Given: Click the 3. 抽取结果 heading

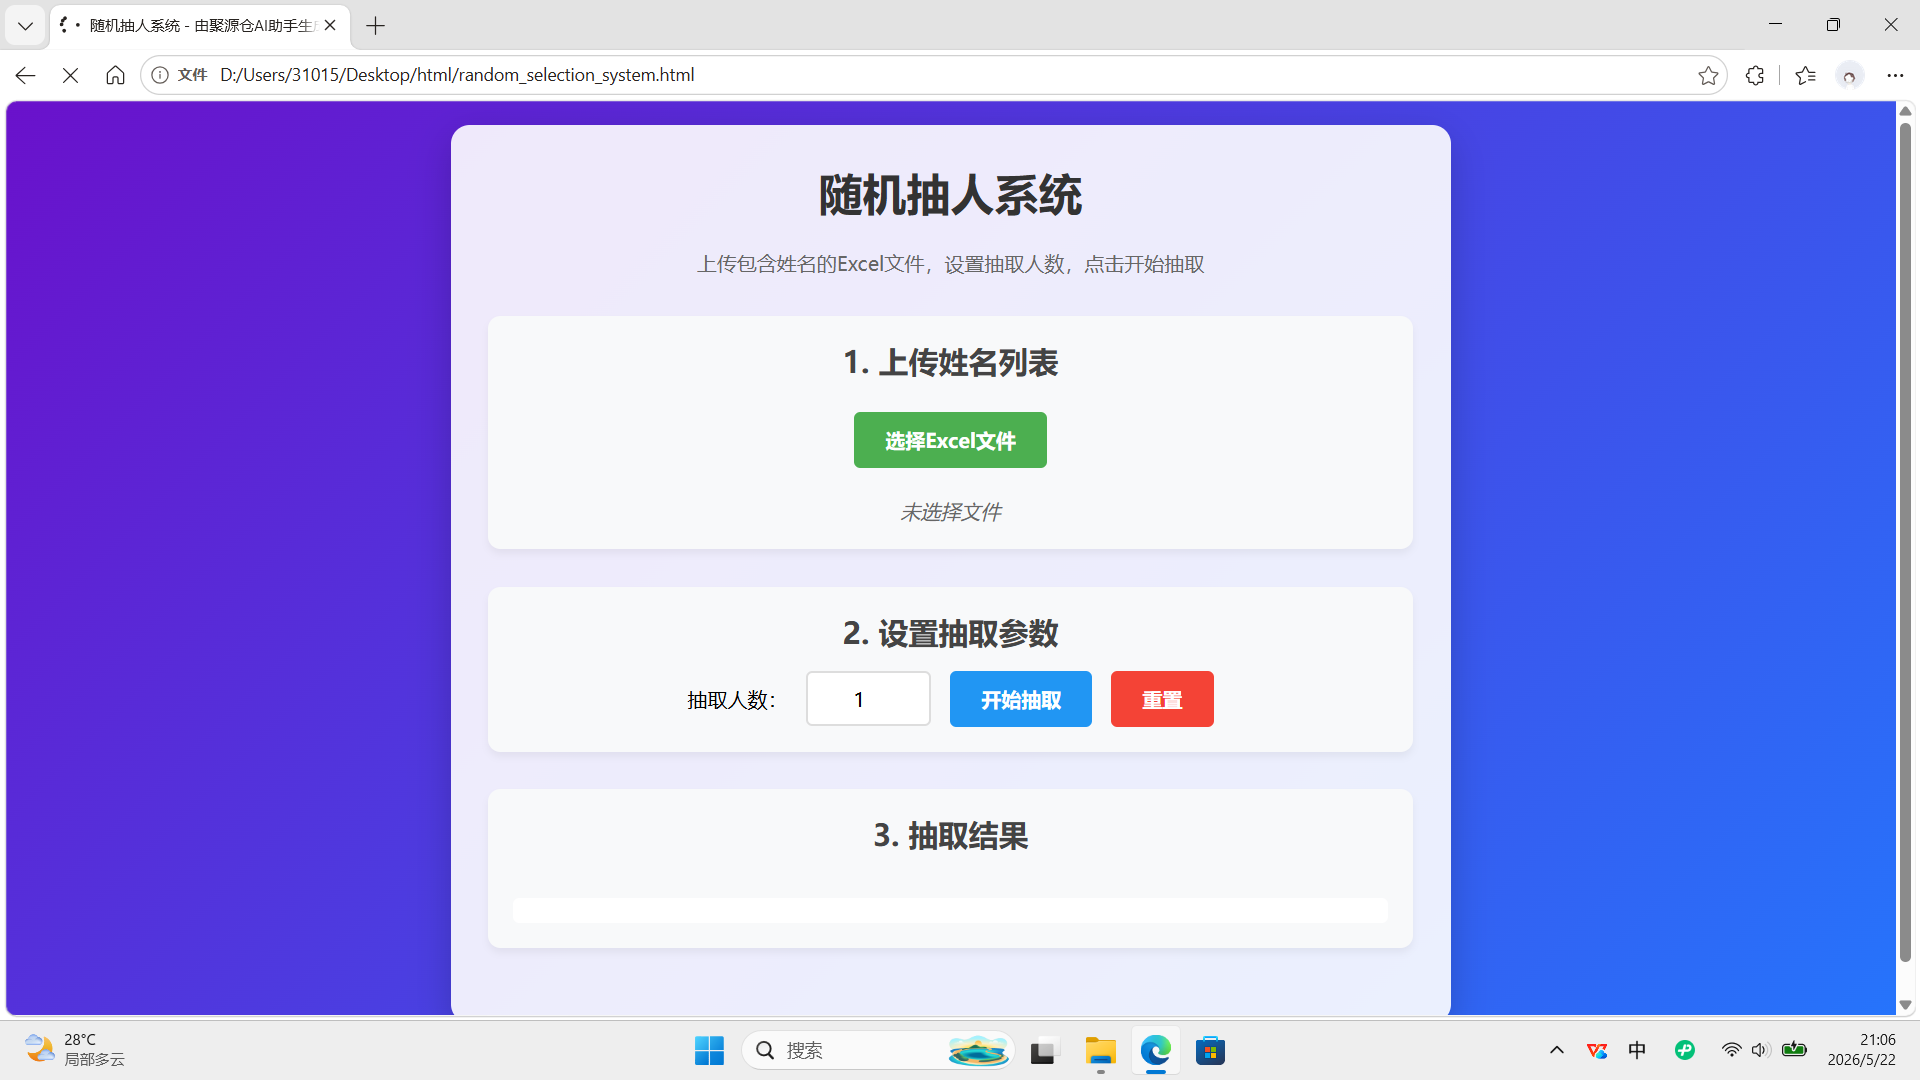Looking at the screenshot, I should coord(950,835).
